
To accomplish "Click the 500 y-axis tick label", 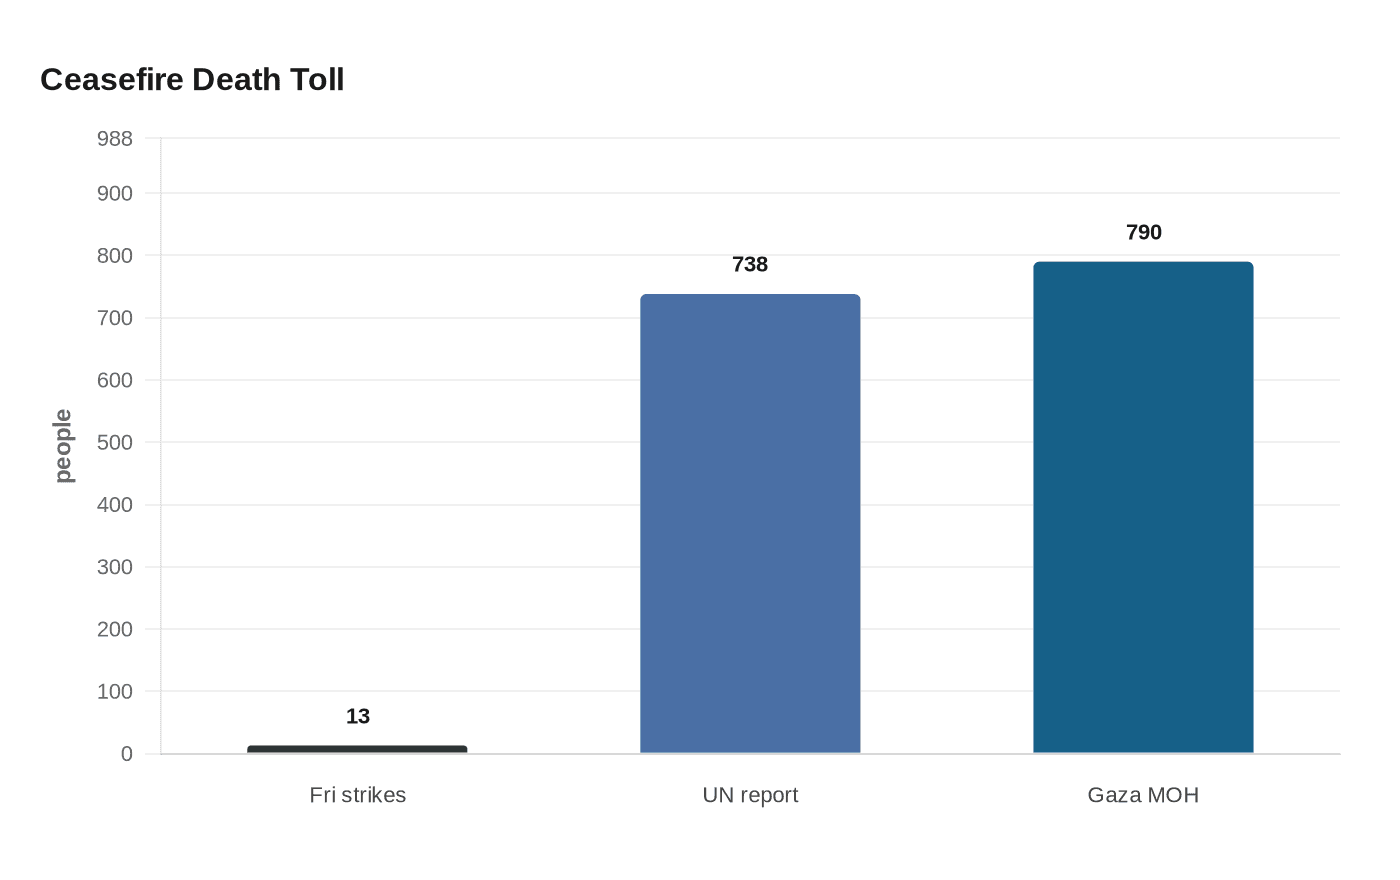I will 115,442.
